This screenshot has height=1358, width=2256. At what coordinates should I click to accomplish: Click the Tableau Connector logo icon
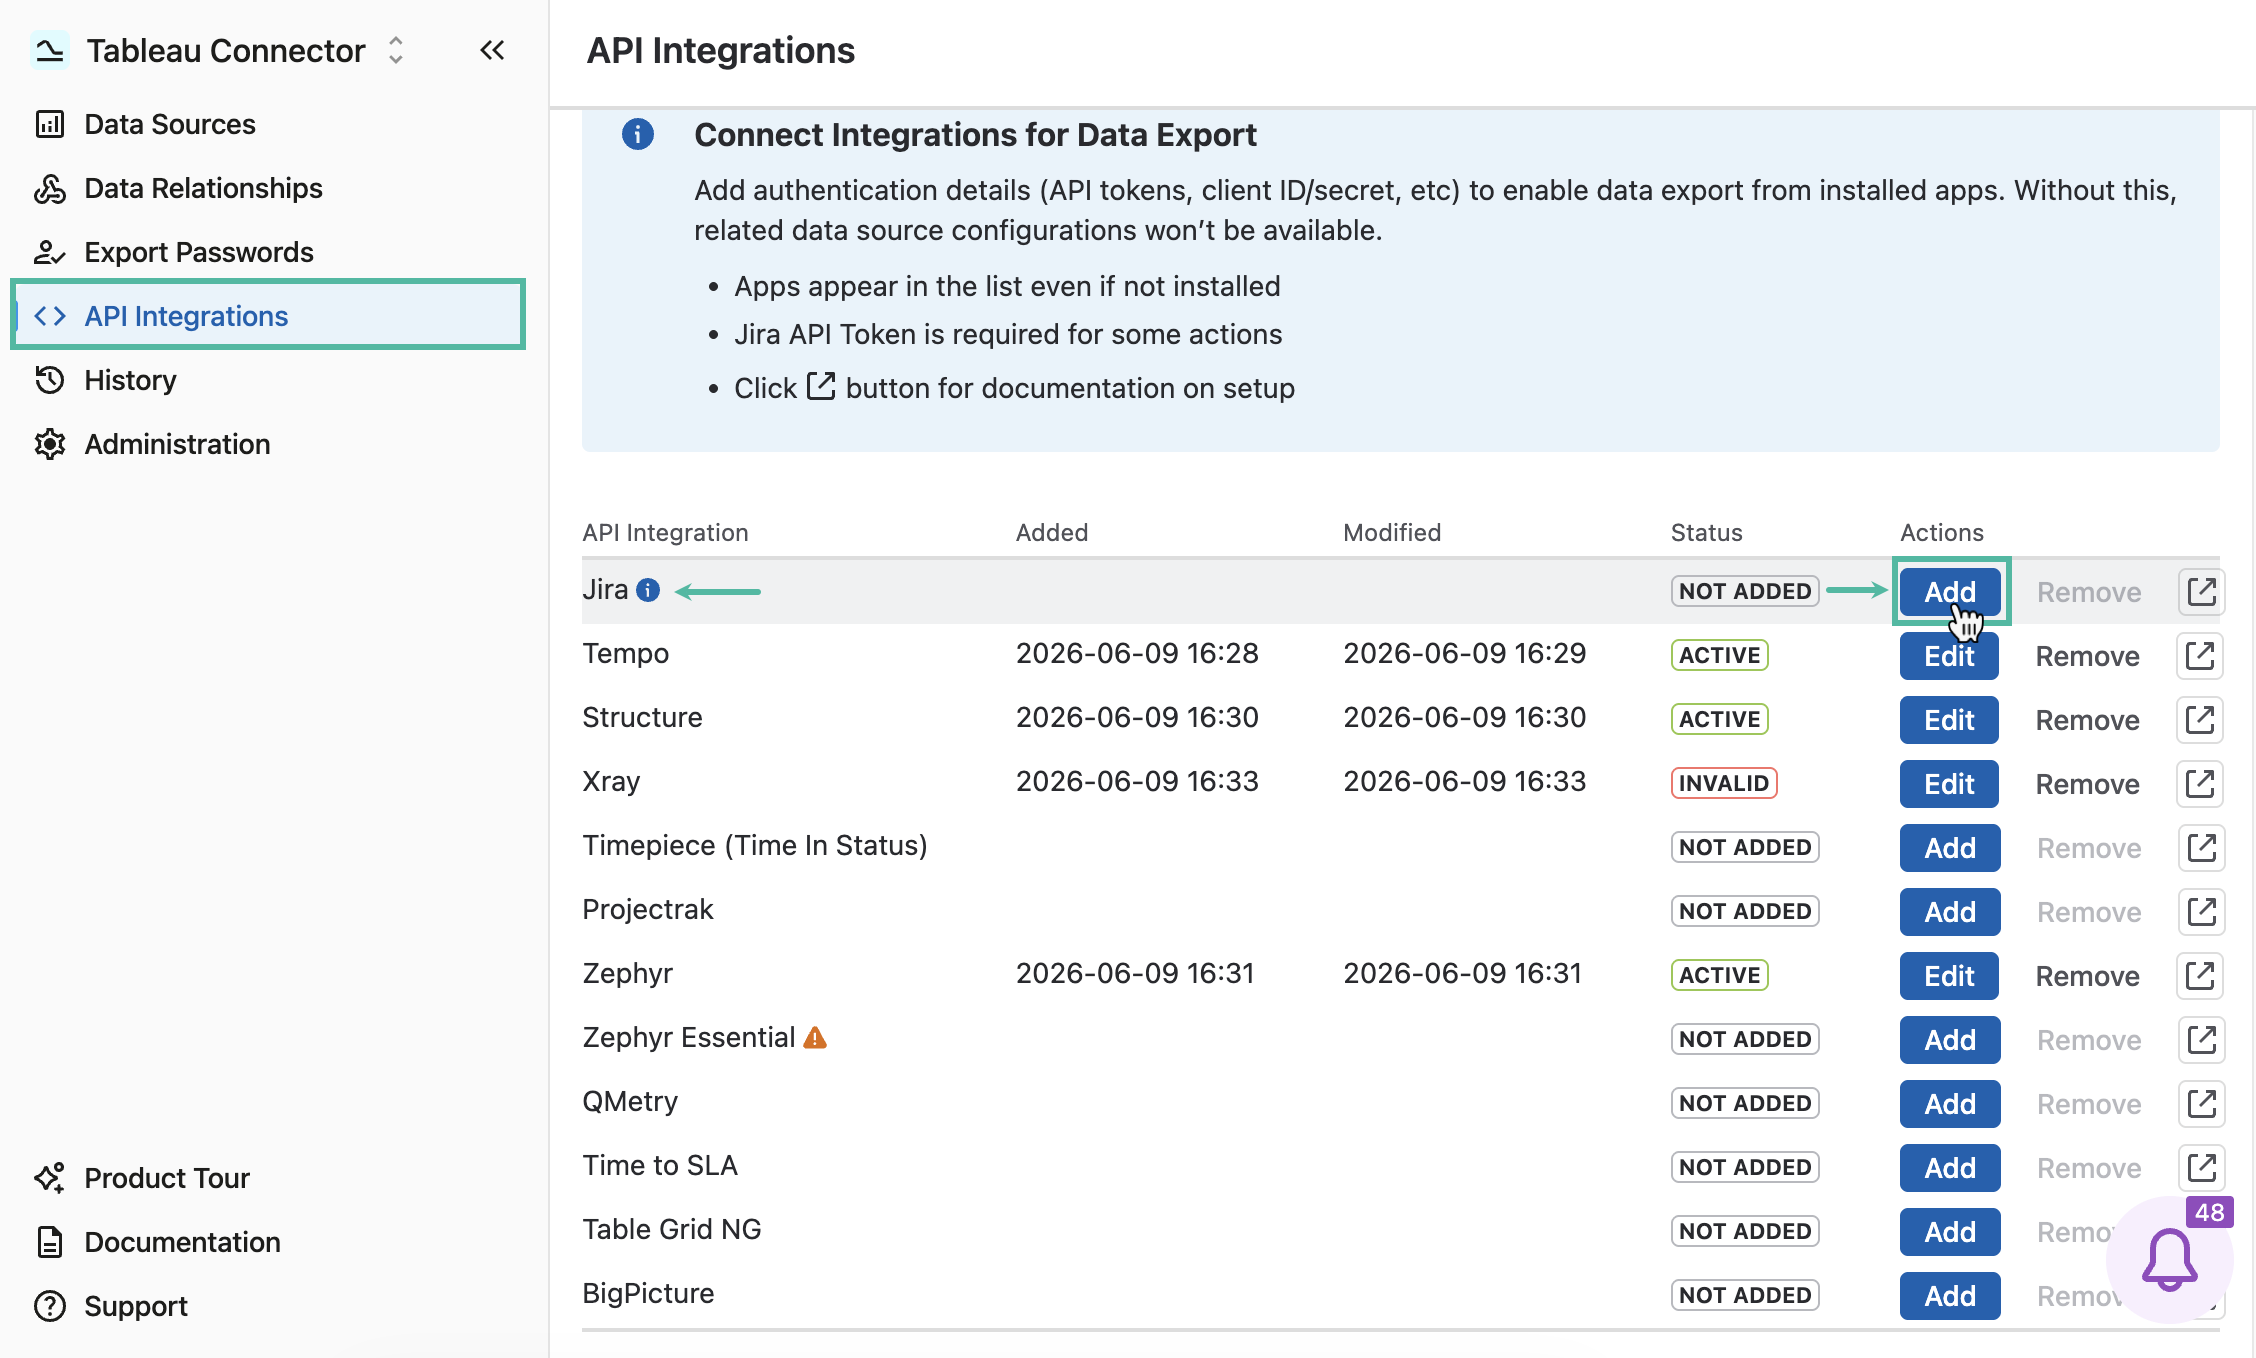click(49, 50)
